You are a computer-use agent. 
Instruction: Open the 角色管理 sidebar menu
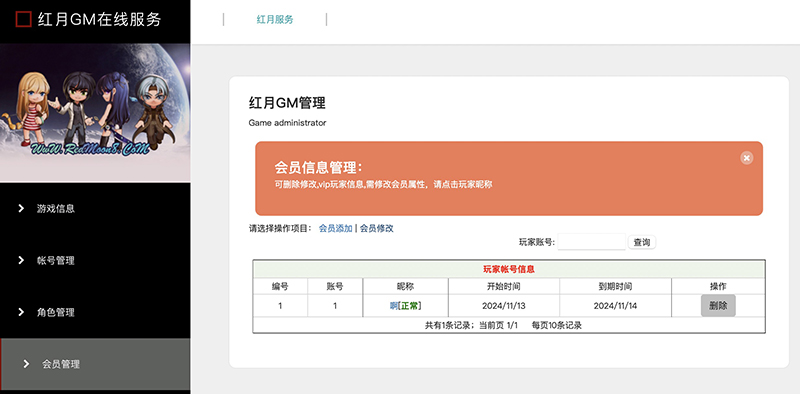click(x=95, y=312)
